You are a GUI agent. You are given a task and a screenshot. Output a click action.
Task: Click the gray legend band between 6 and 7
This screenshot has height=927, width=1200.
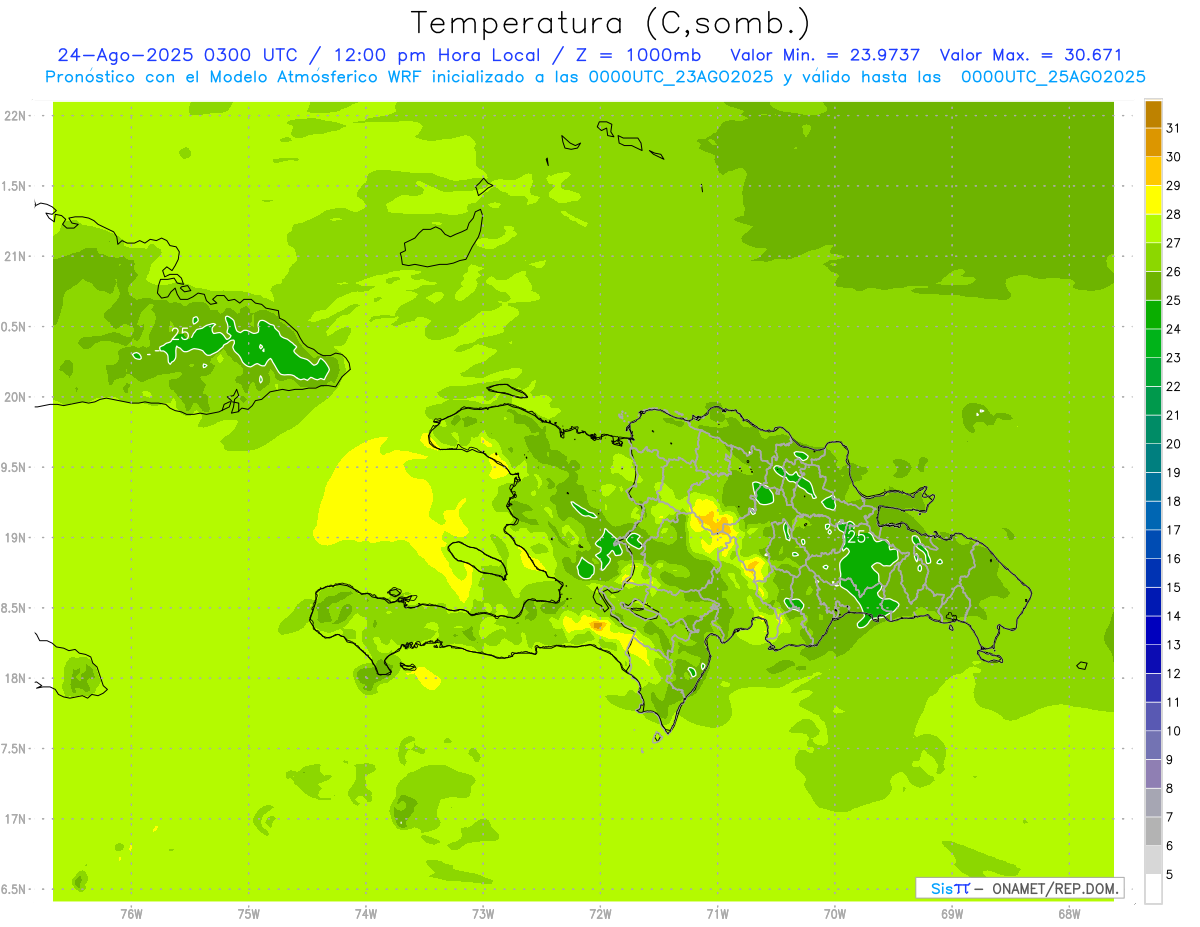click(x=1153, y=832)
